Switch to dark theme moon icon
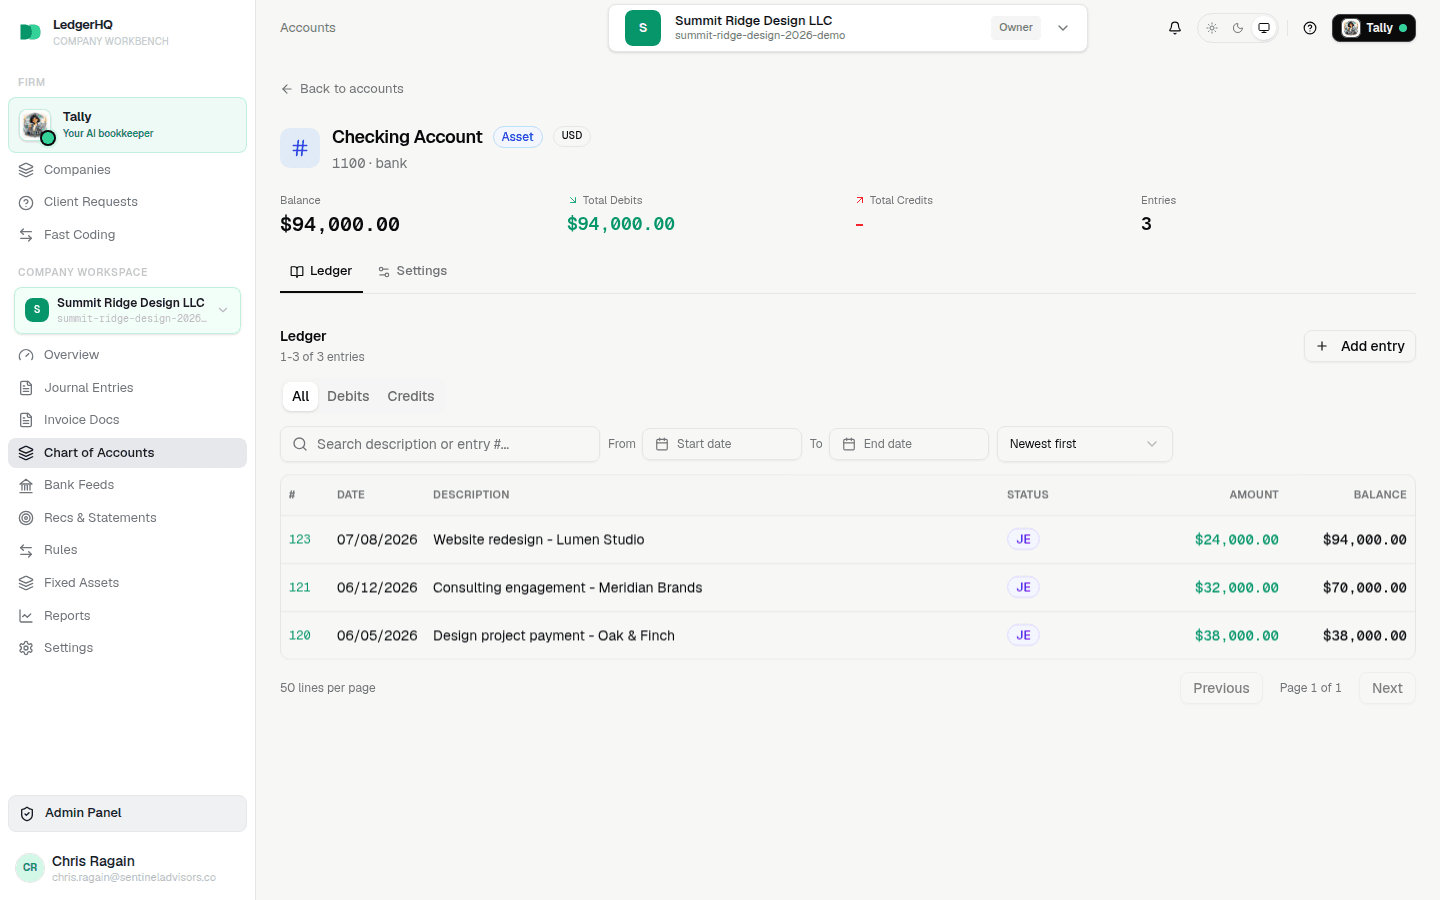 pyautogui.click(x=1238, y=28)
